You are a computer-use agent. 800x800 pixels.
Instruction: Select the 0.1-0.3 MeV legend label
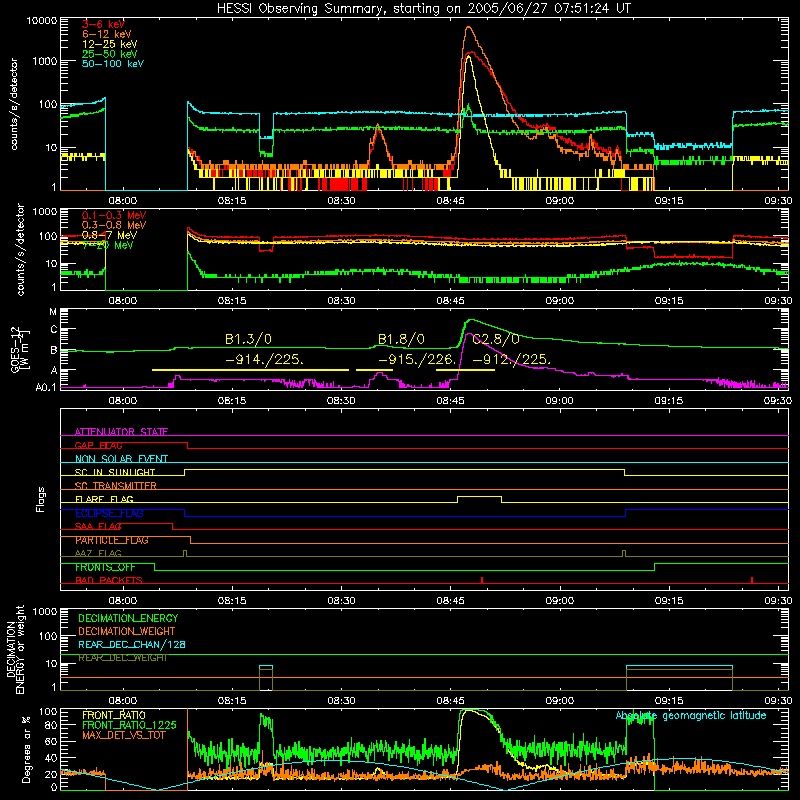(x=114, y=215)
